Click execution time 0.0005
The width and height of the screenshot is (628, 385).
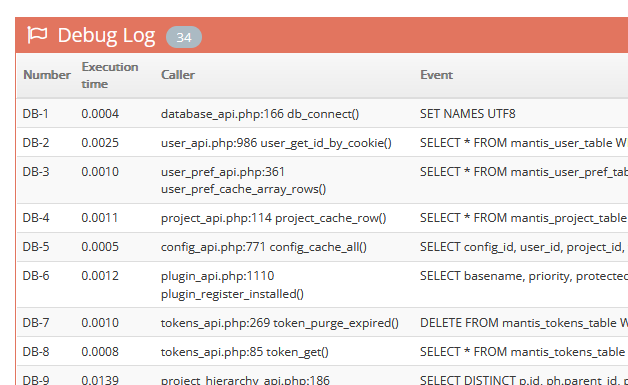point(100,247)
